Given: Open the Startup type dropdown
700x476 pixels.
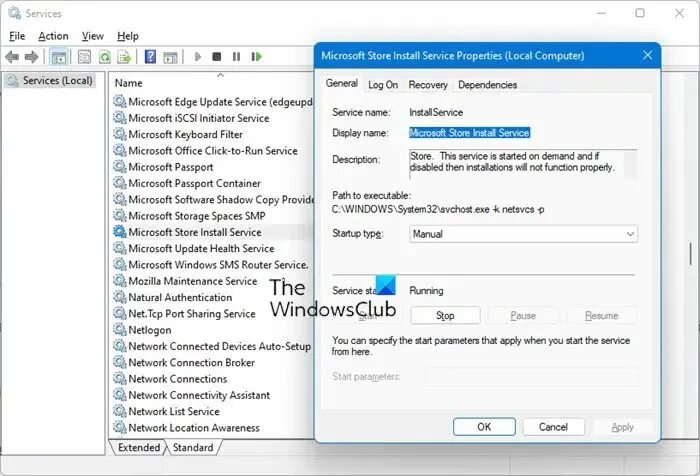Looking at the screenshot, I should pos(523,234).
